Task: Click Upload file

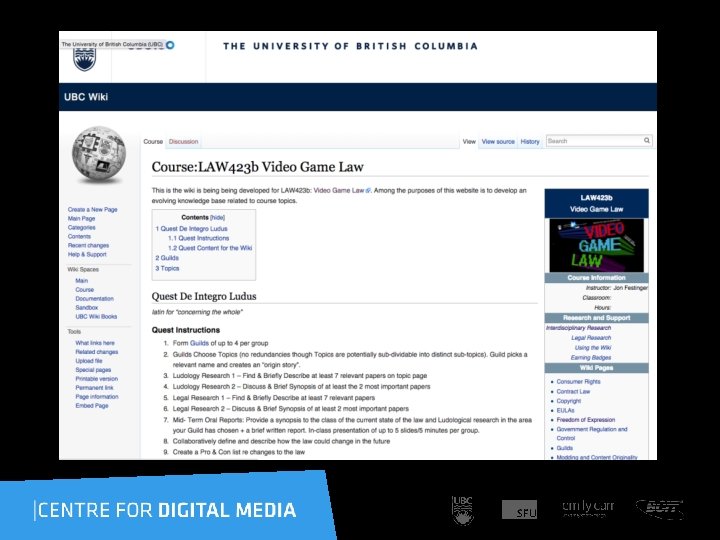Action: (x=89, y=361)
